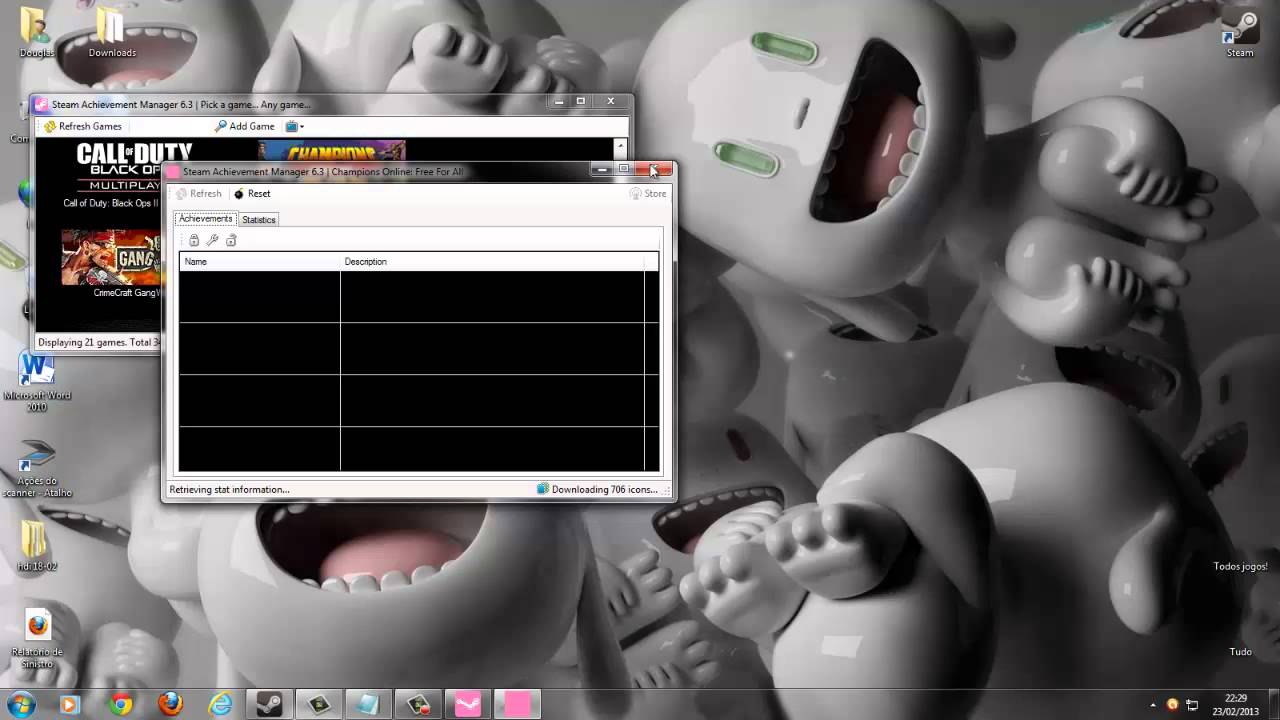Click the Invert All wrench icon
This screenshot has height=720, width=1280.
click(212, 240)
